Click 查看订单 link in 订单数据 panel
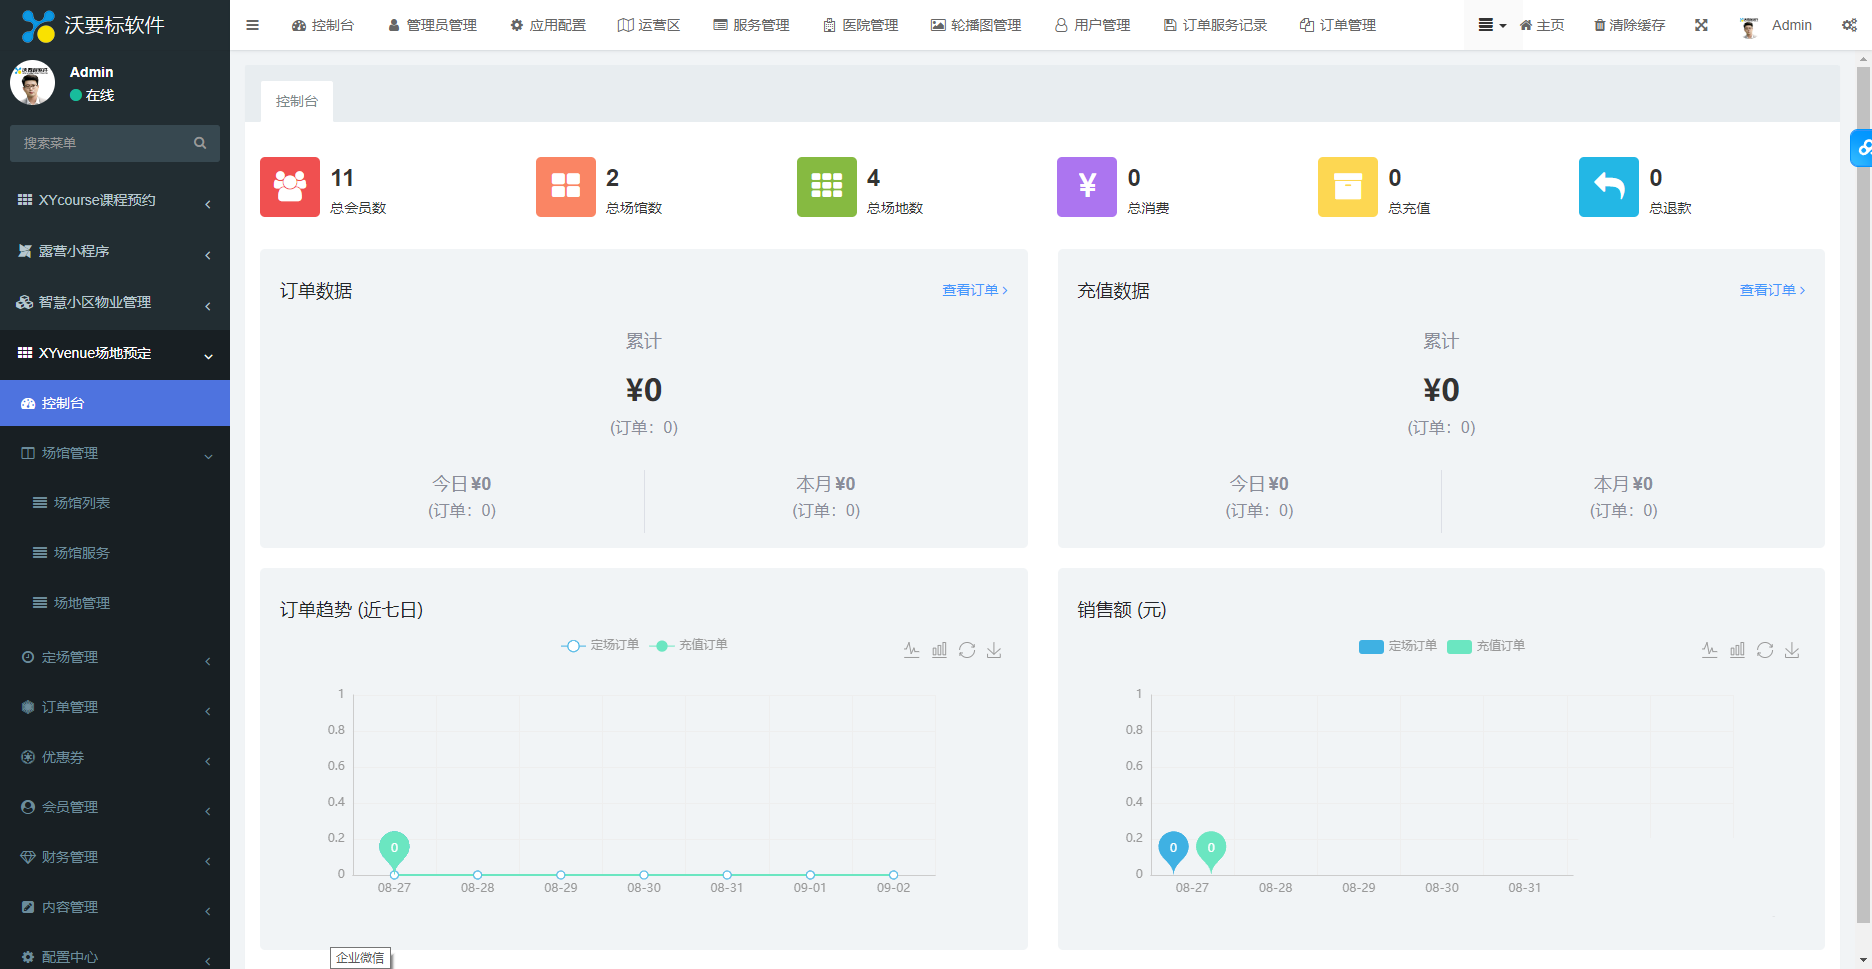The width and height of the screenshot is (1872, 969). pyautogui.click(x=974, y=290)
